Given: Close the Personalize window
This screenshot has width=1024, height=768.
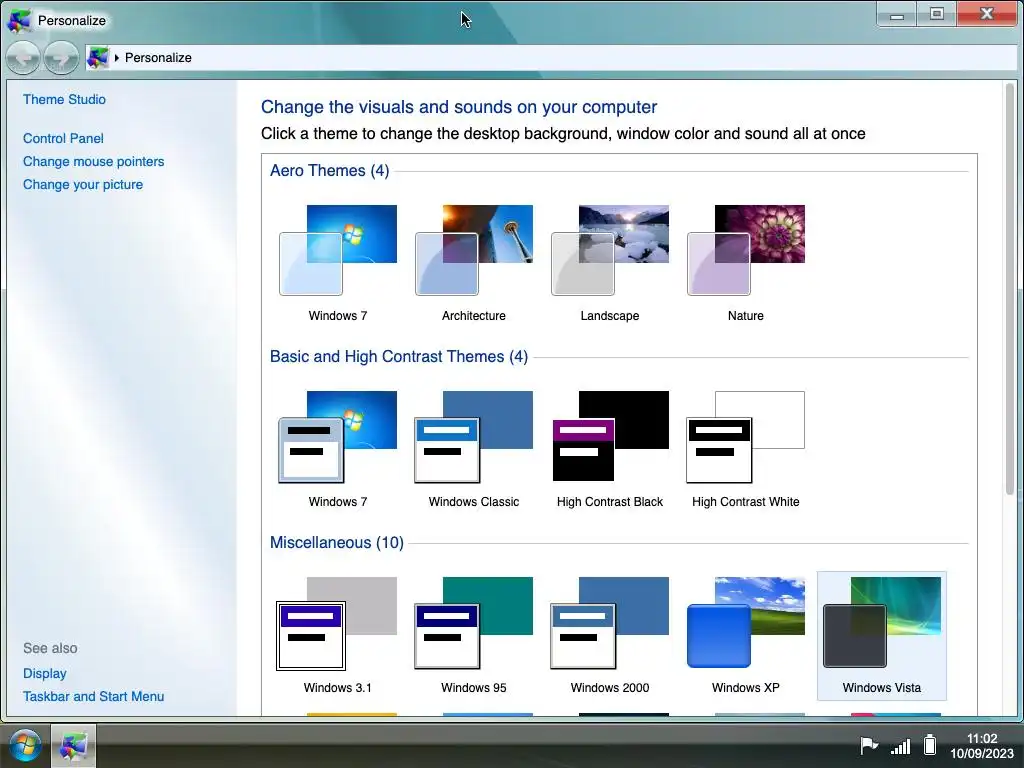Looking at the screenshot, I should pos(987,14).
